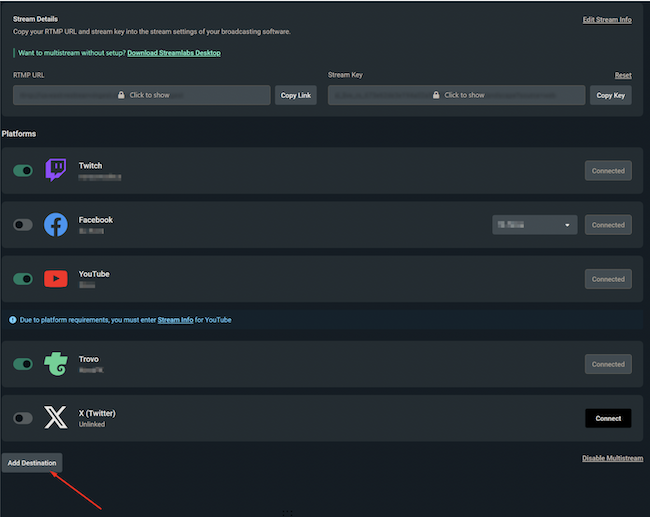Image resolution: width=650 pixels, height=517 pixels.
Task: Reveal the hidden RTMP URL field
Action: point(142,95)
